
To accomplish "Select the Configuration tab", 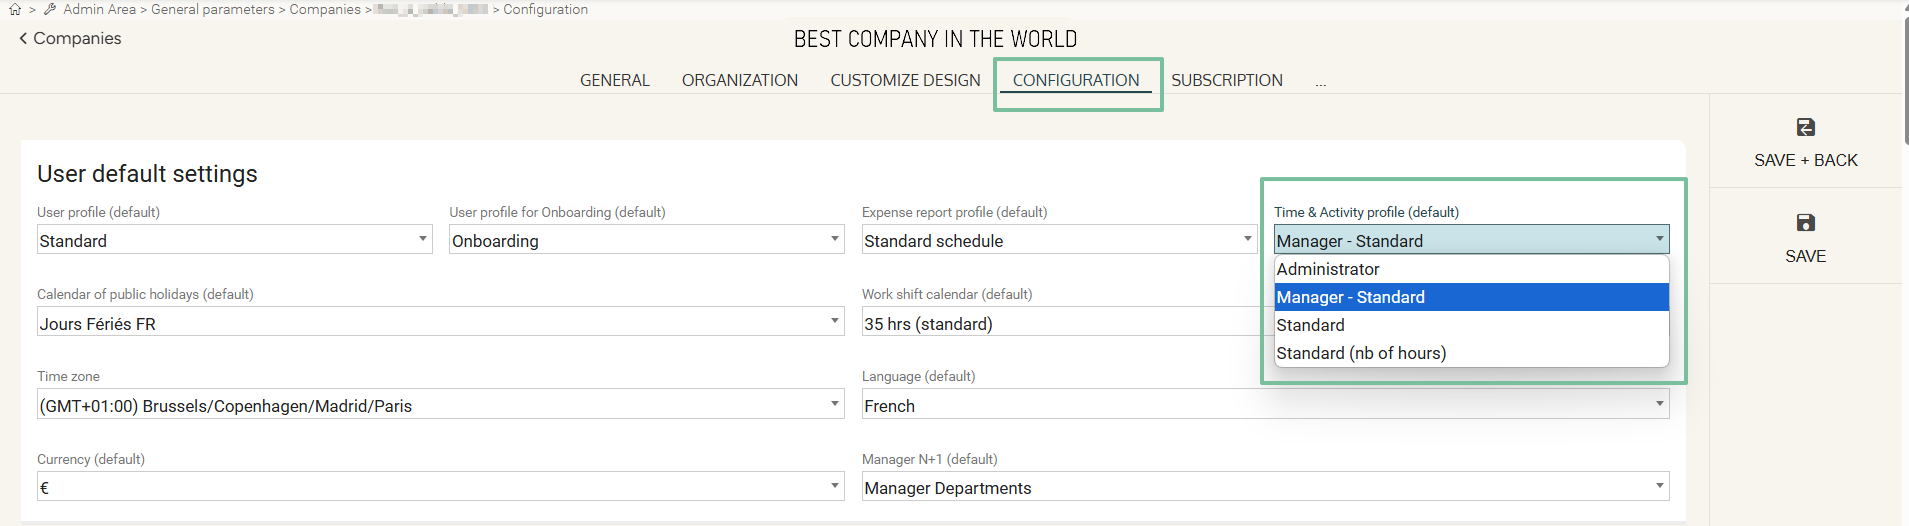I will (x=1076, y=80).
